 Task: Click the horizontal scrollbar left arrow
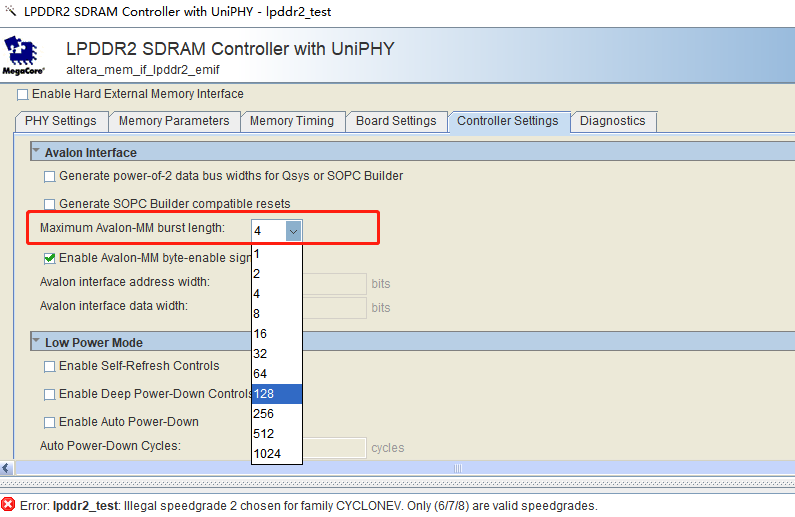click(7, 468)
